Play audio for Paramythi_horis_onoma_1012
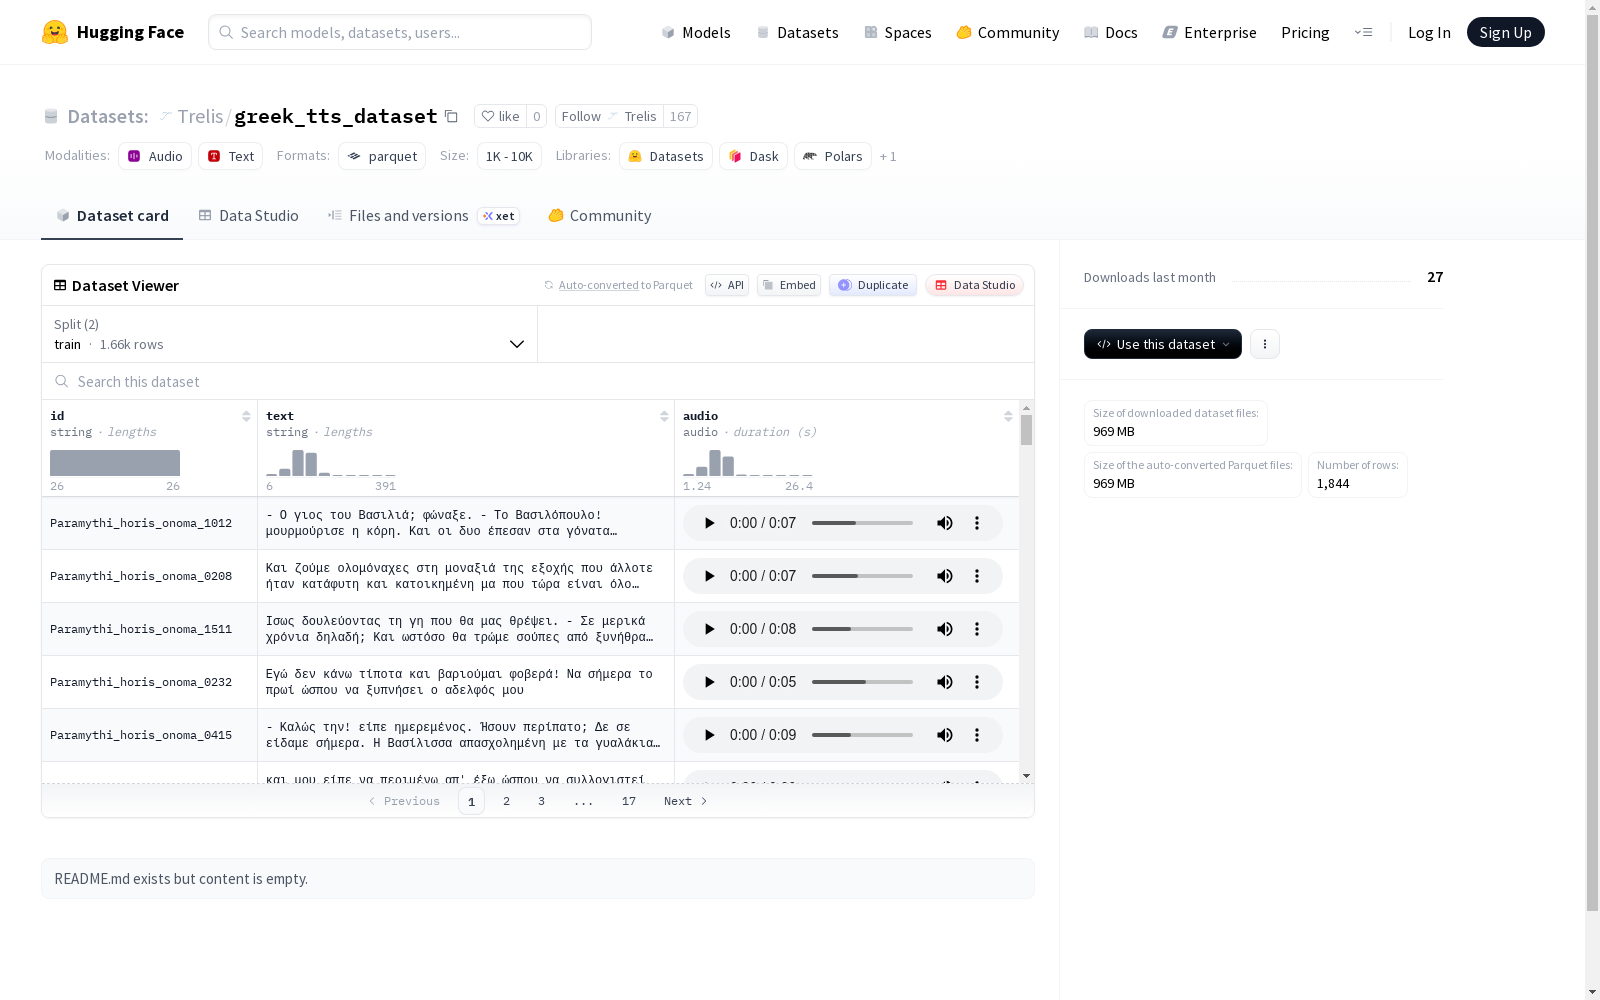Screen dimensions: 1600x1000 click(709, 523)
